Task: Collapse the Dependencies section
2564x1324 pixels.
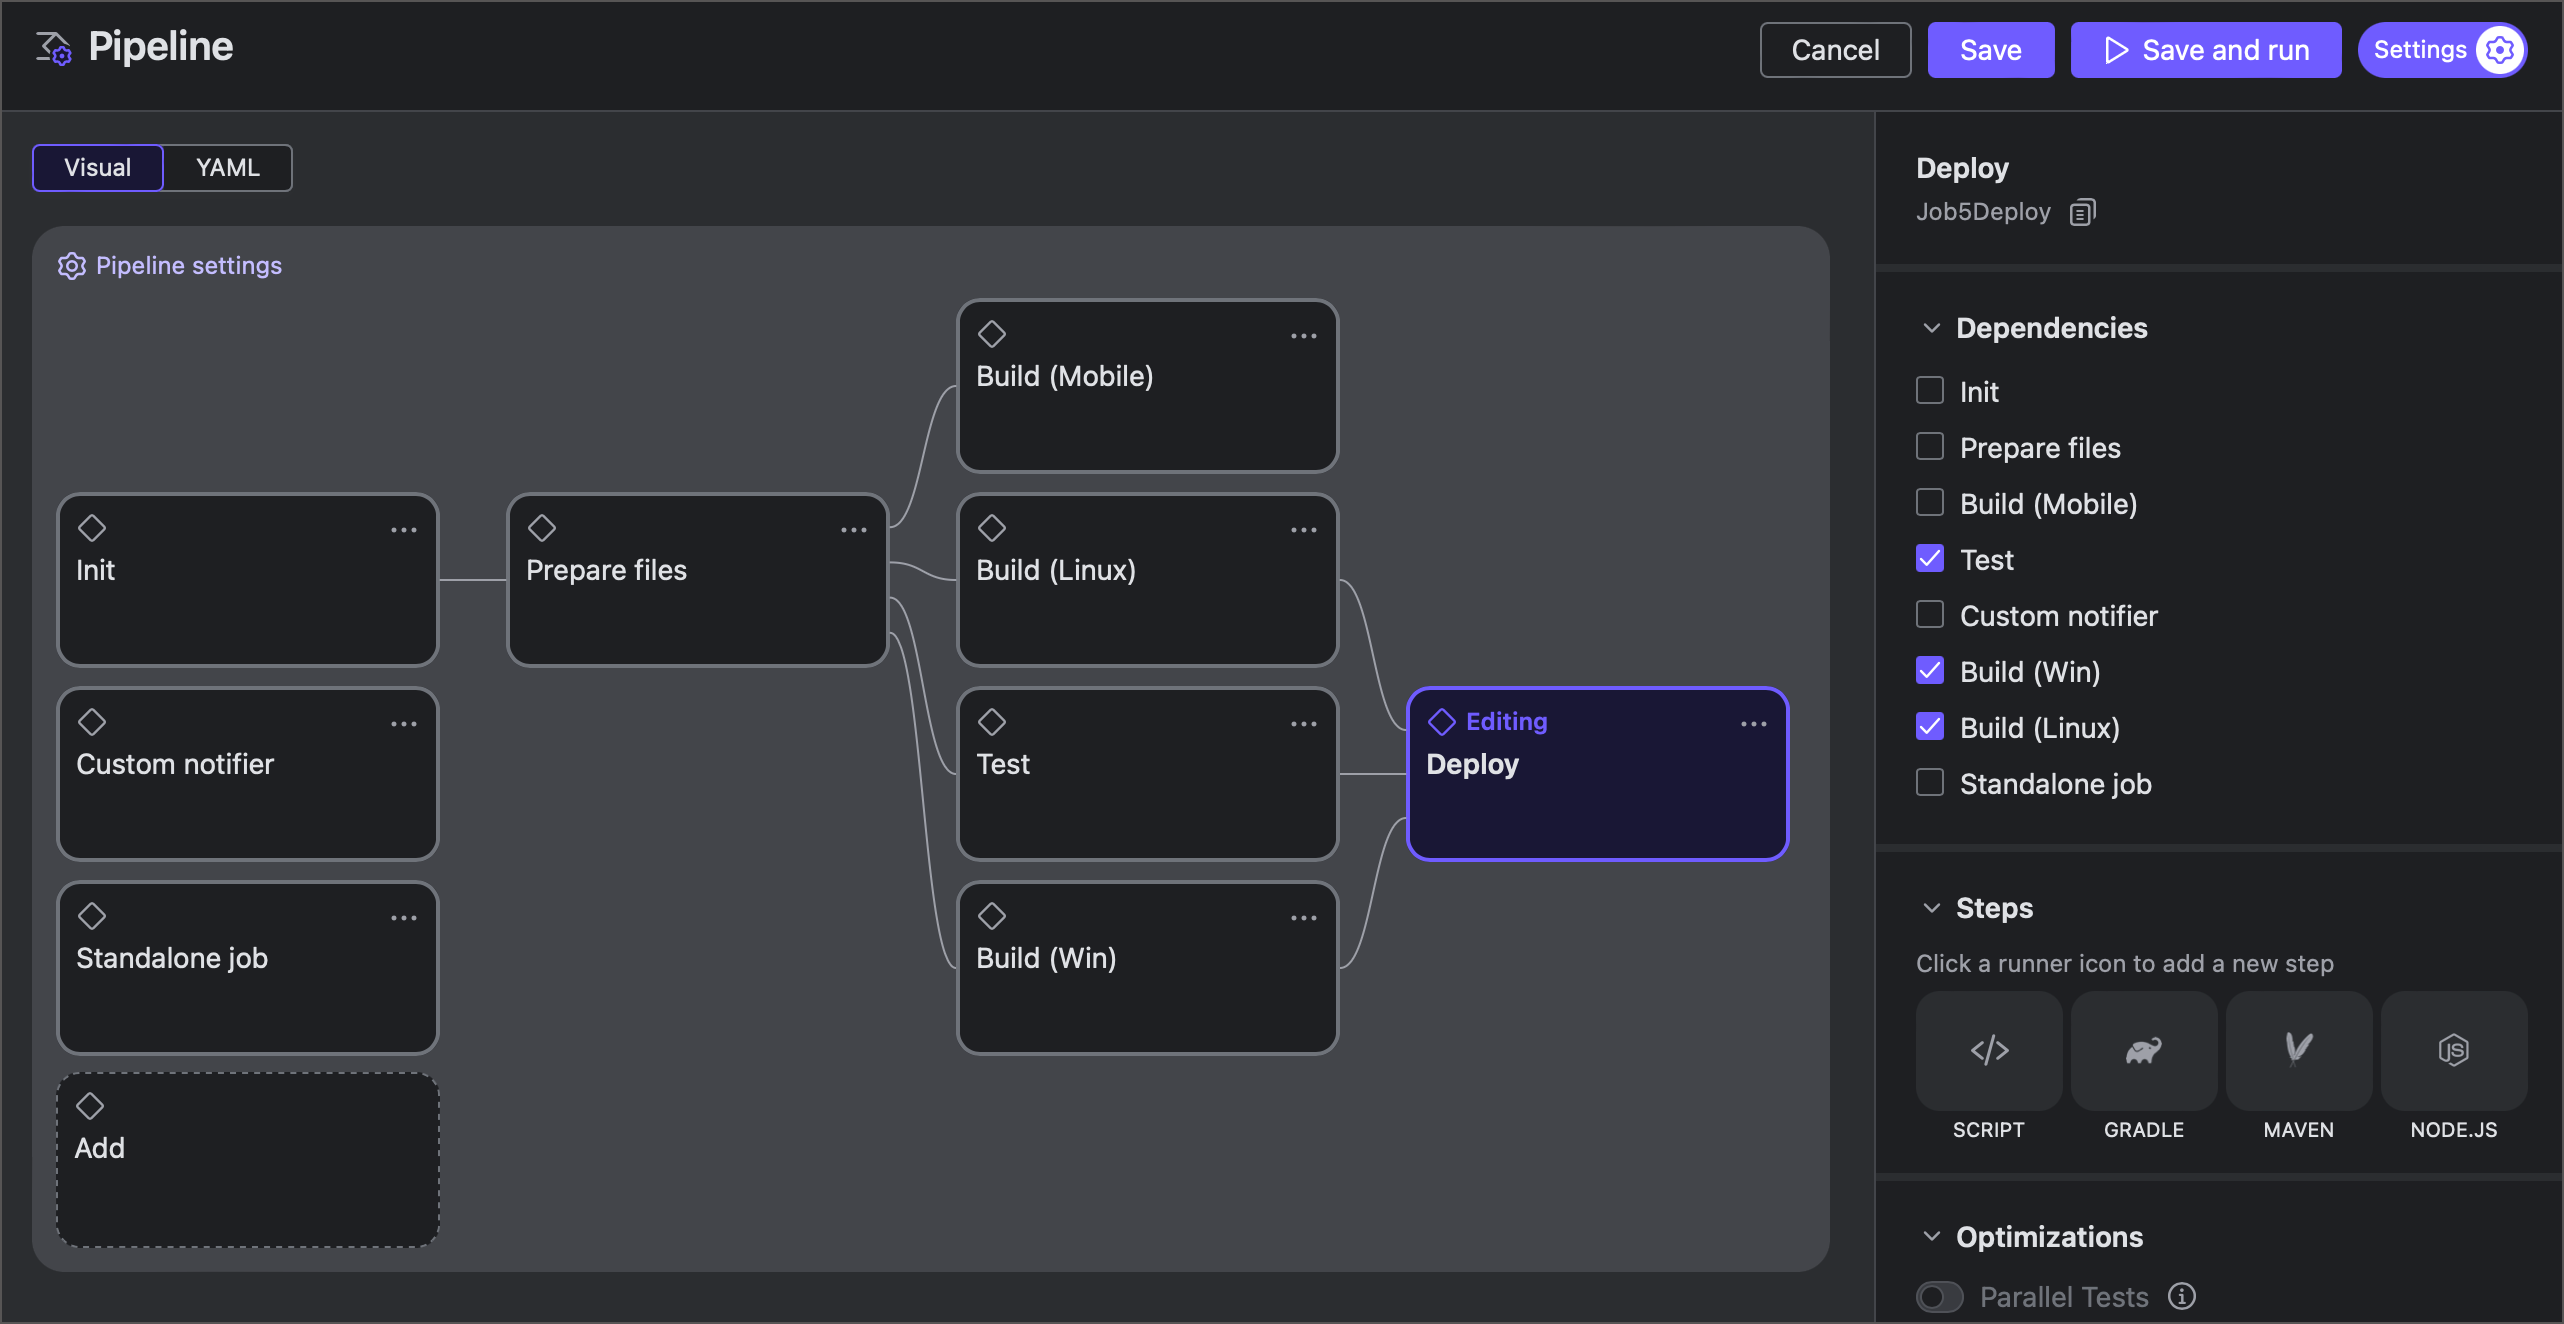Action: 1931,328
